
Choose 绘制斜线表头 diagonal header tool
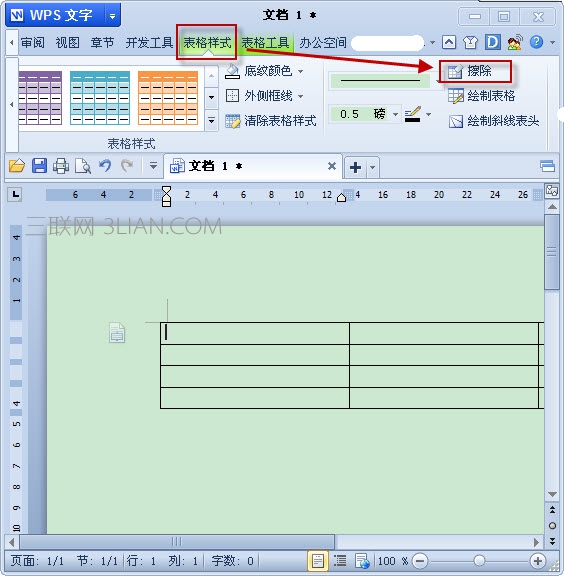click(x=493, y=121)
